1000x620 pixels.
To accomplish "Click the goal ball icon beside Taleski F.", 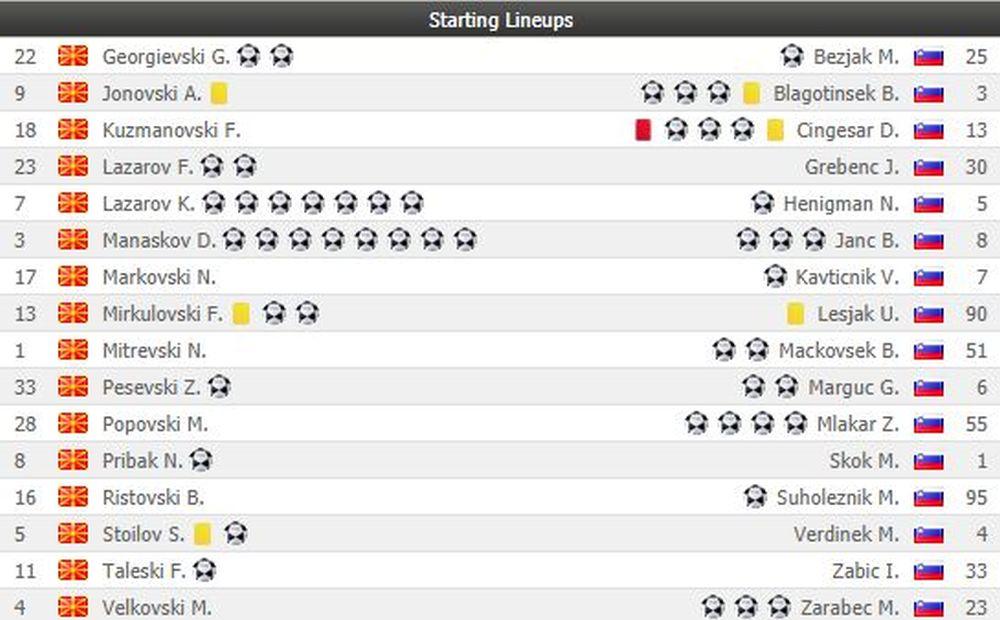I will coord(205,571).
